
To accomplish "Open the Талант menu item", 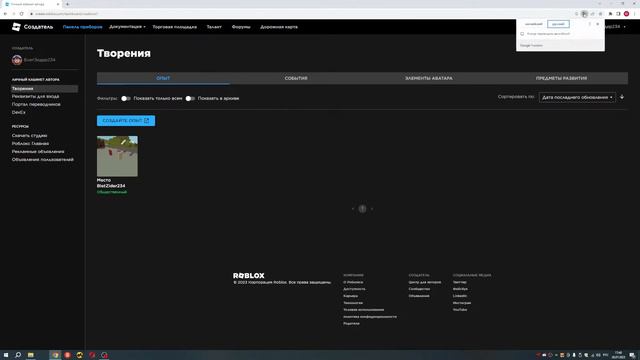I will coord(214,27).
